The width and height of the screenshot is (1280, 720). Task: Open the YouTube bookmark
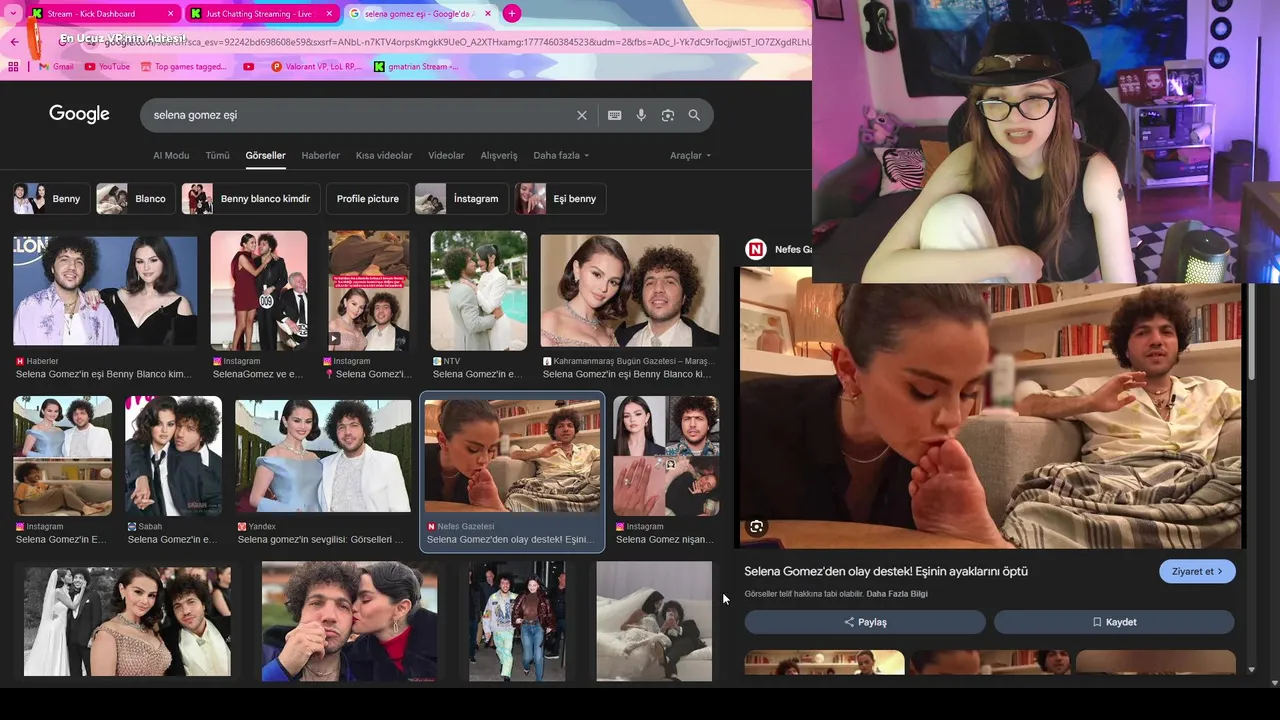click(108, 67)
